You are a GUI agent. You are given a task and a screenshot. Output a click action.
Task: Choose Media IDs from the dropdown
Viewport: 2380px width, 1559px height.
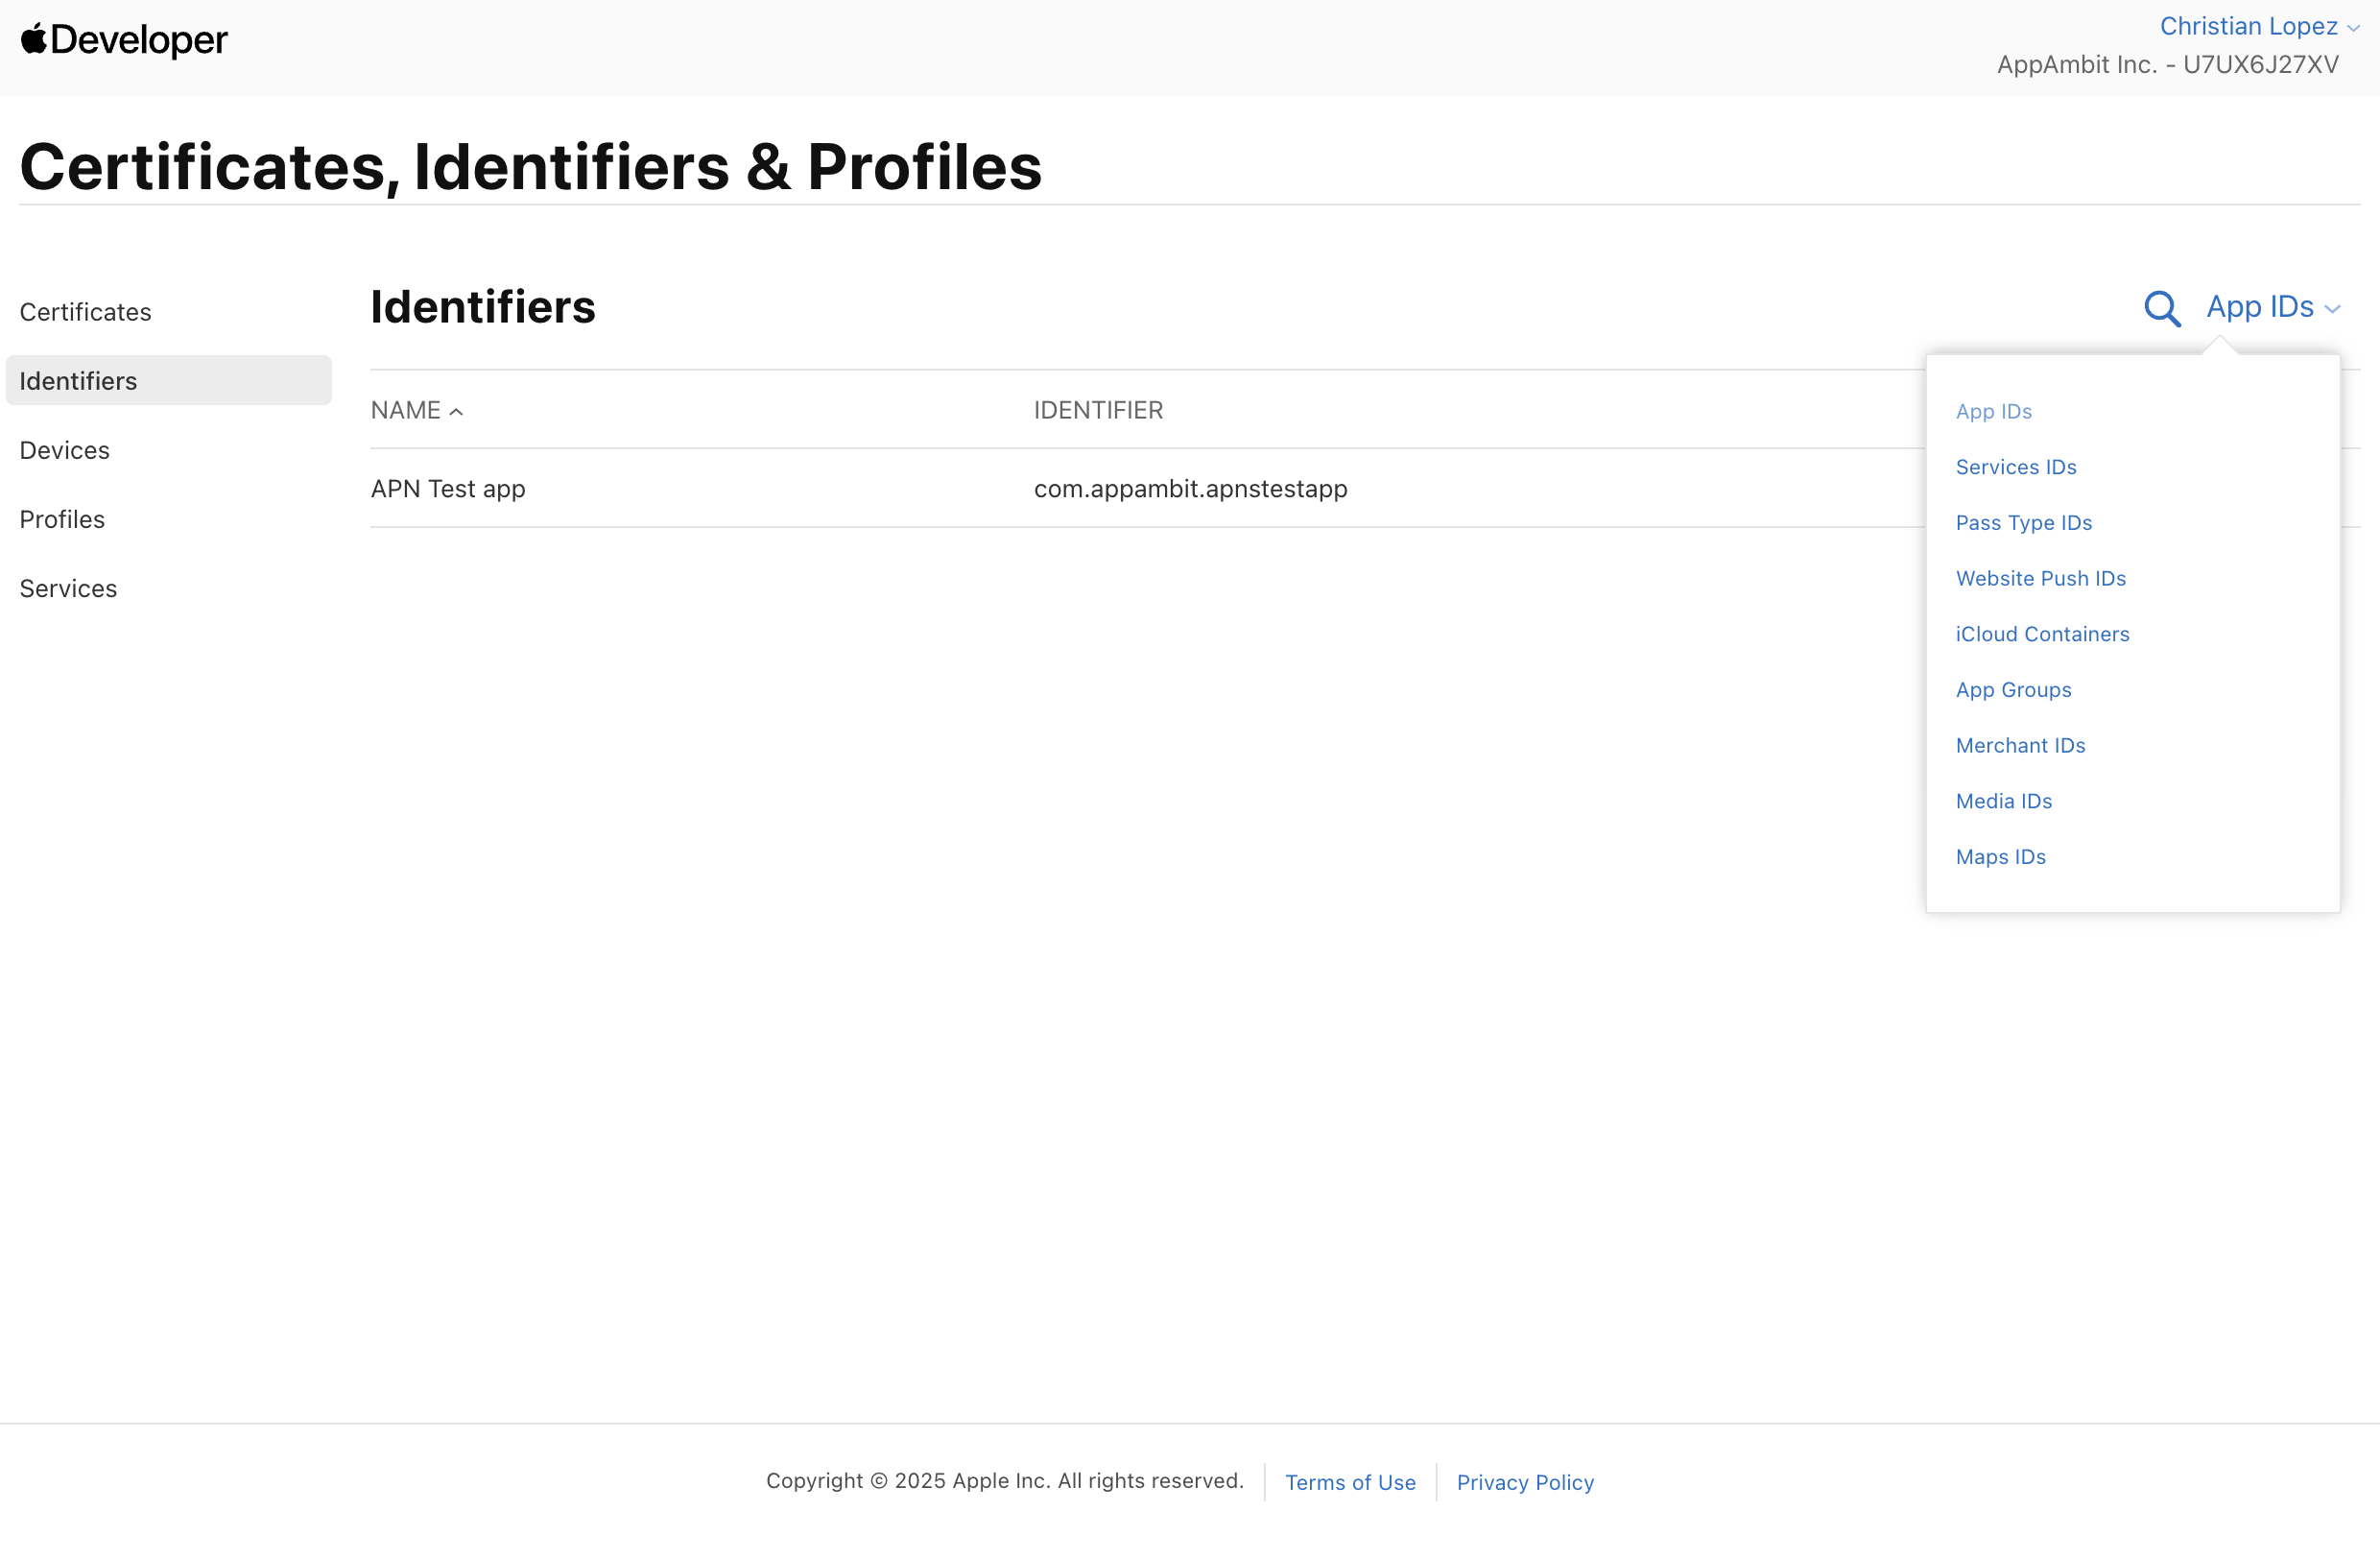point(2003,801)
